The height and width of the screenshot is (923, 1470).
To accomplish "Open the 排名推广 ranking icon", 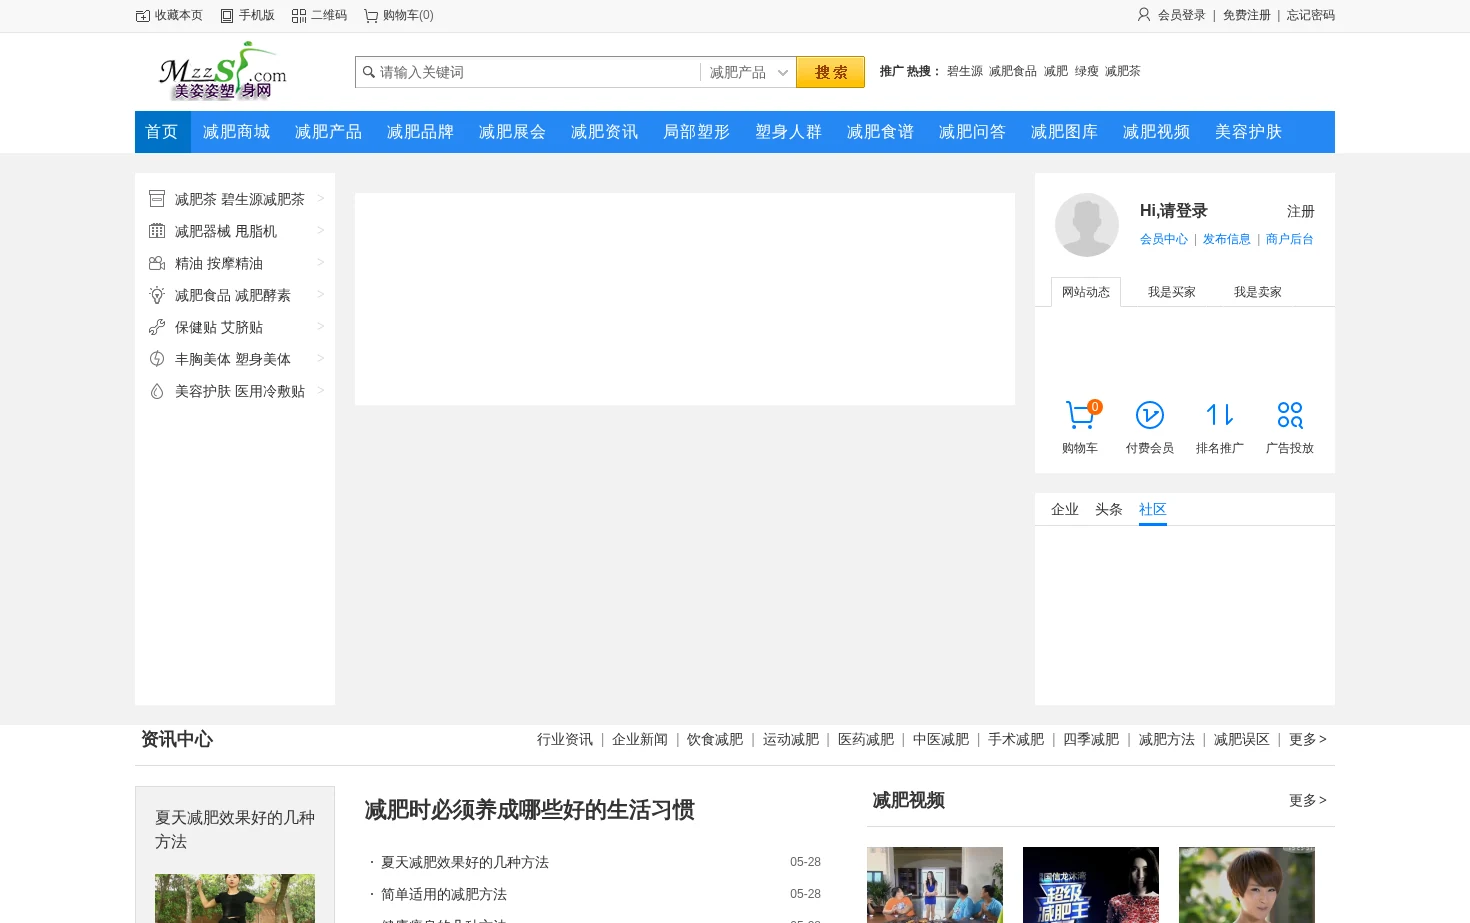I will 1220,415.
